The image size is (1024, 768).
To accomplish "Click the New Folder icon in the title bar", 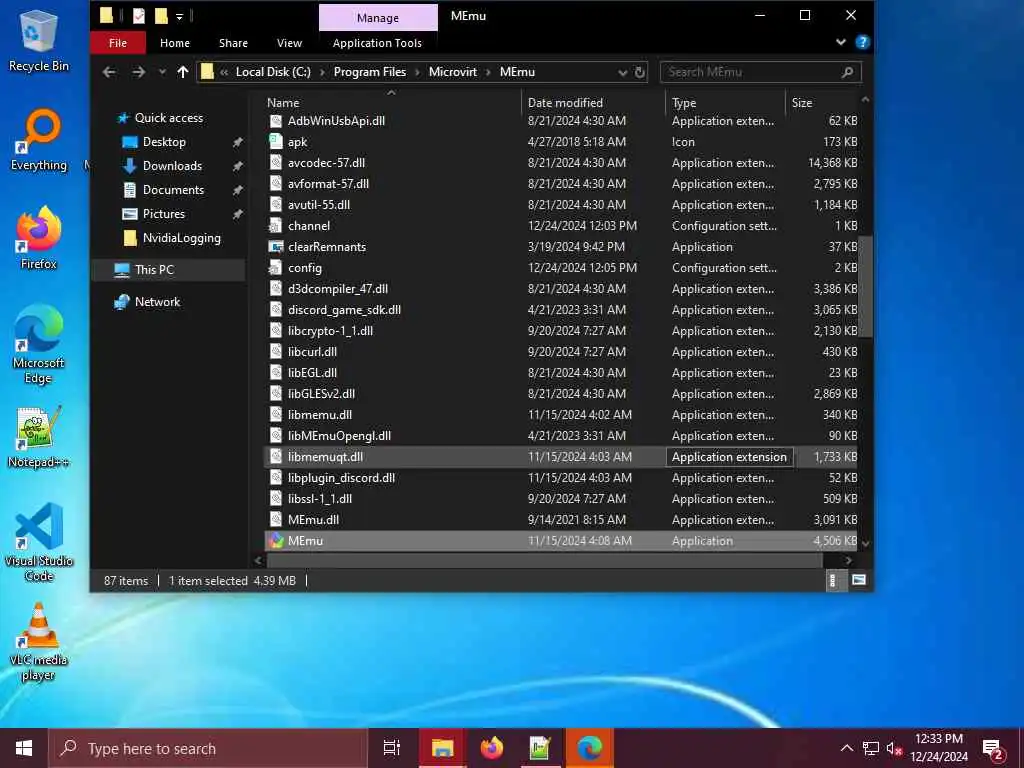I will point(161,16).
